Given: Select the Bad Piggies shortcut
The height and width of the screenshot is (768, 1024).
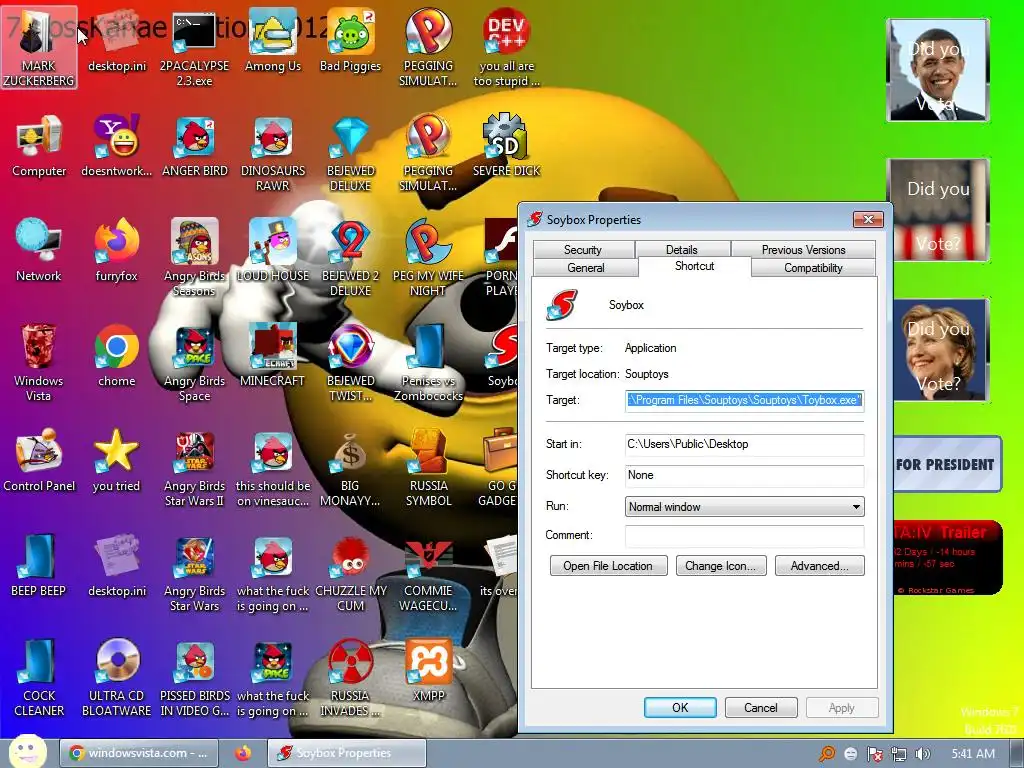Looking at the screenshot, I should (350, 40).
